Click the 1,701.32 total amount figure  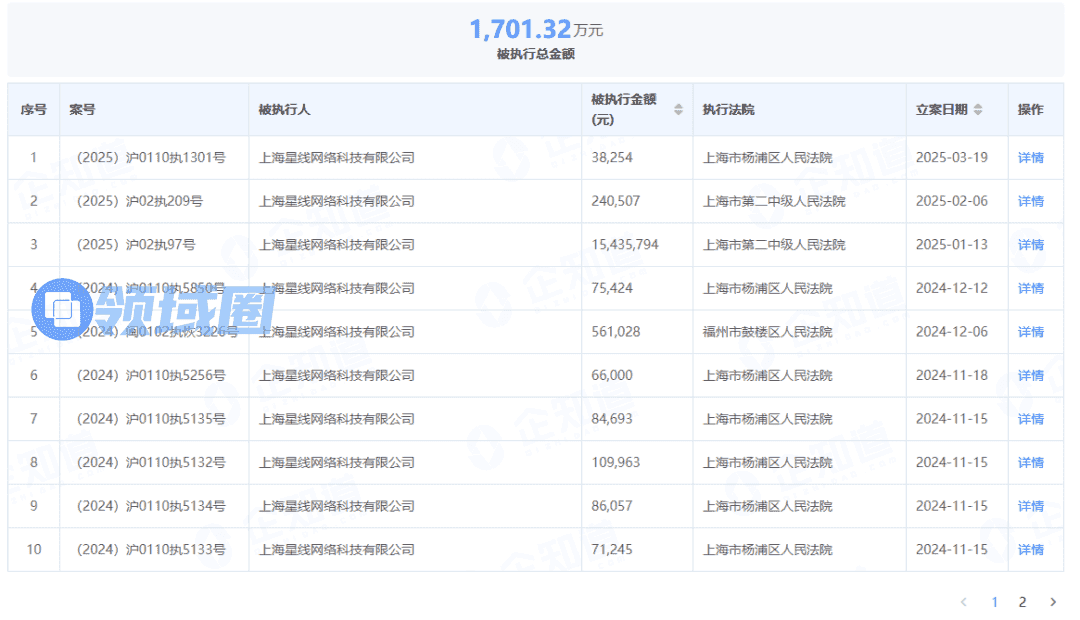point(520,29)
